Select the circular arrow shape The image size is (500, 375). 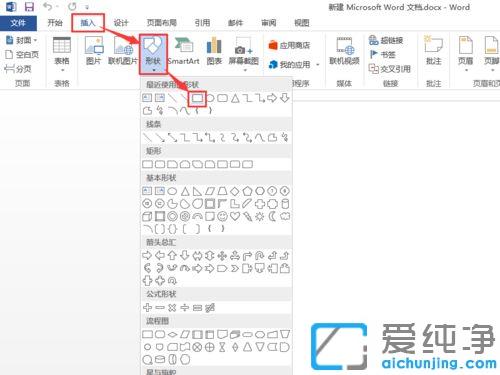172,281
